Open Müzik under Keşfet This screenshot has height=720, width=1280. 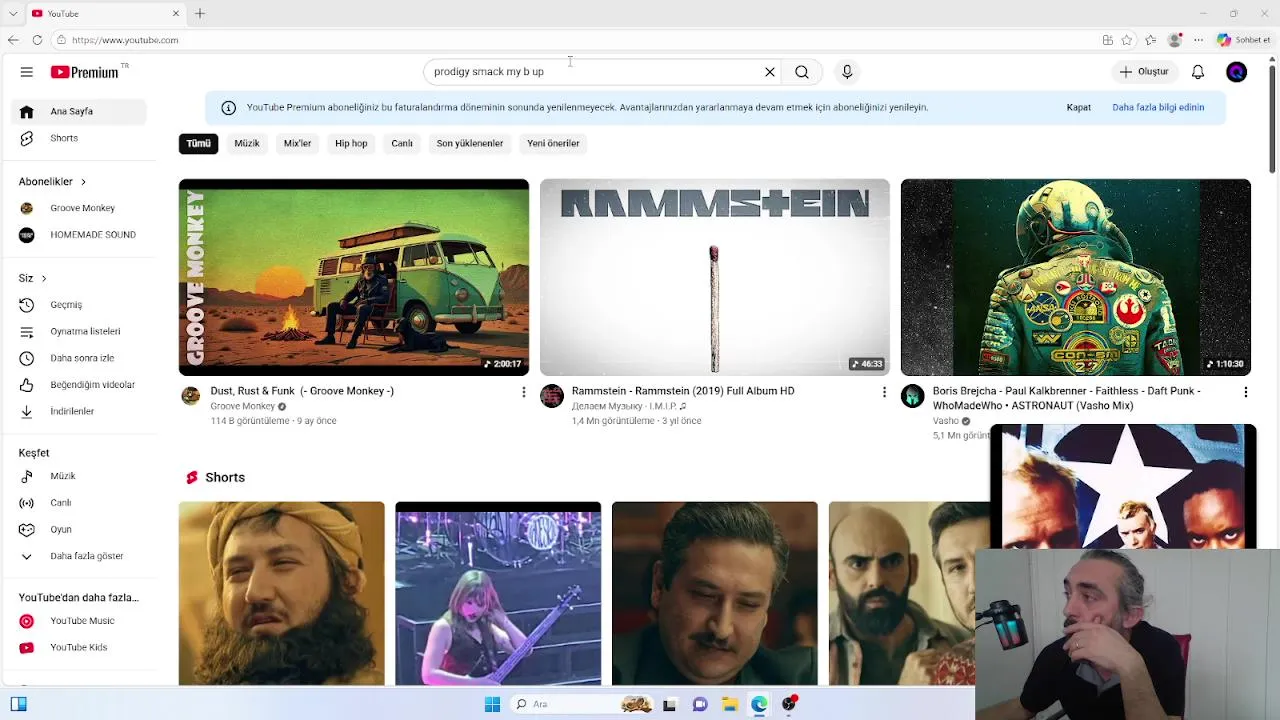(x=78, y=476)
